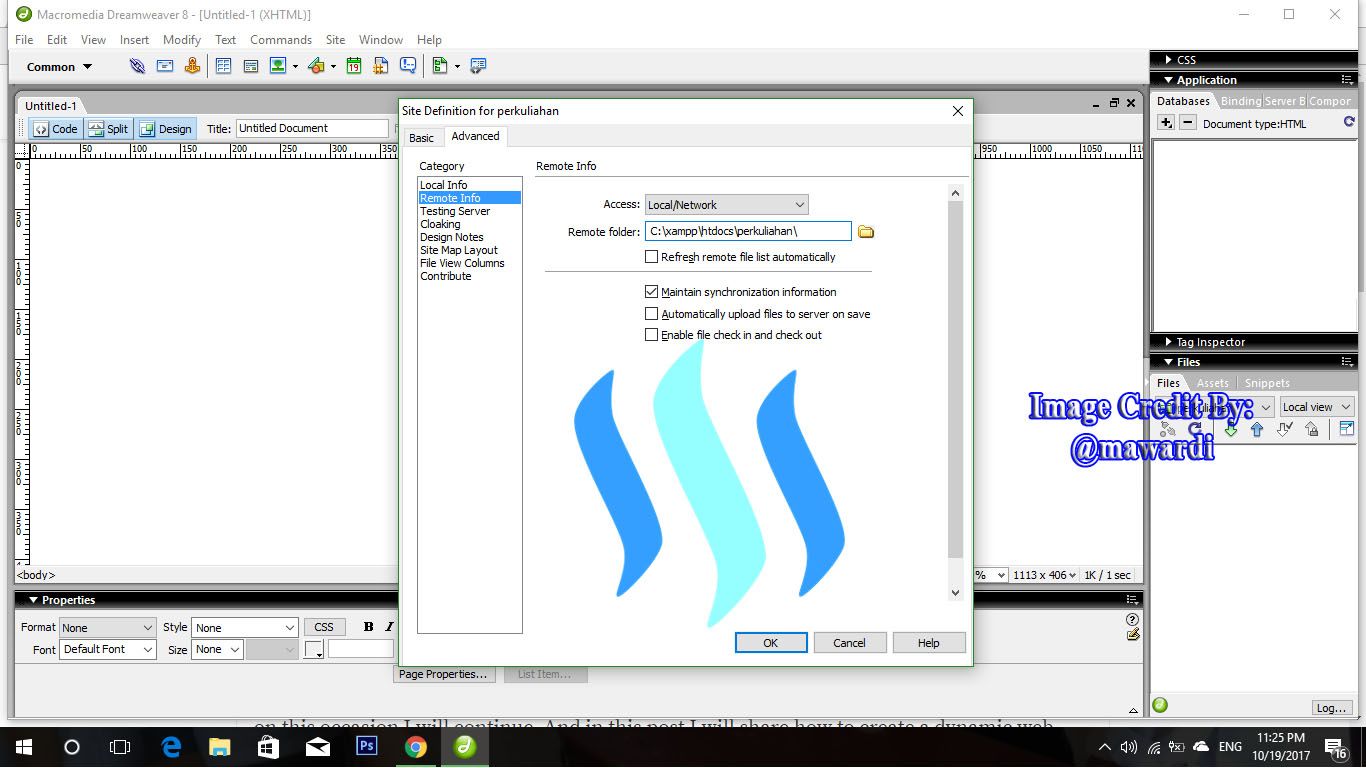Click the Media insert icon
This screenshot has width=1366, height=768.
pos(316,66)
